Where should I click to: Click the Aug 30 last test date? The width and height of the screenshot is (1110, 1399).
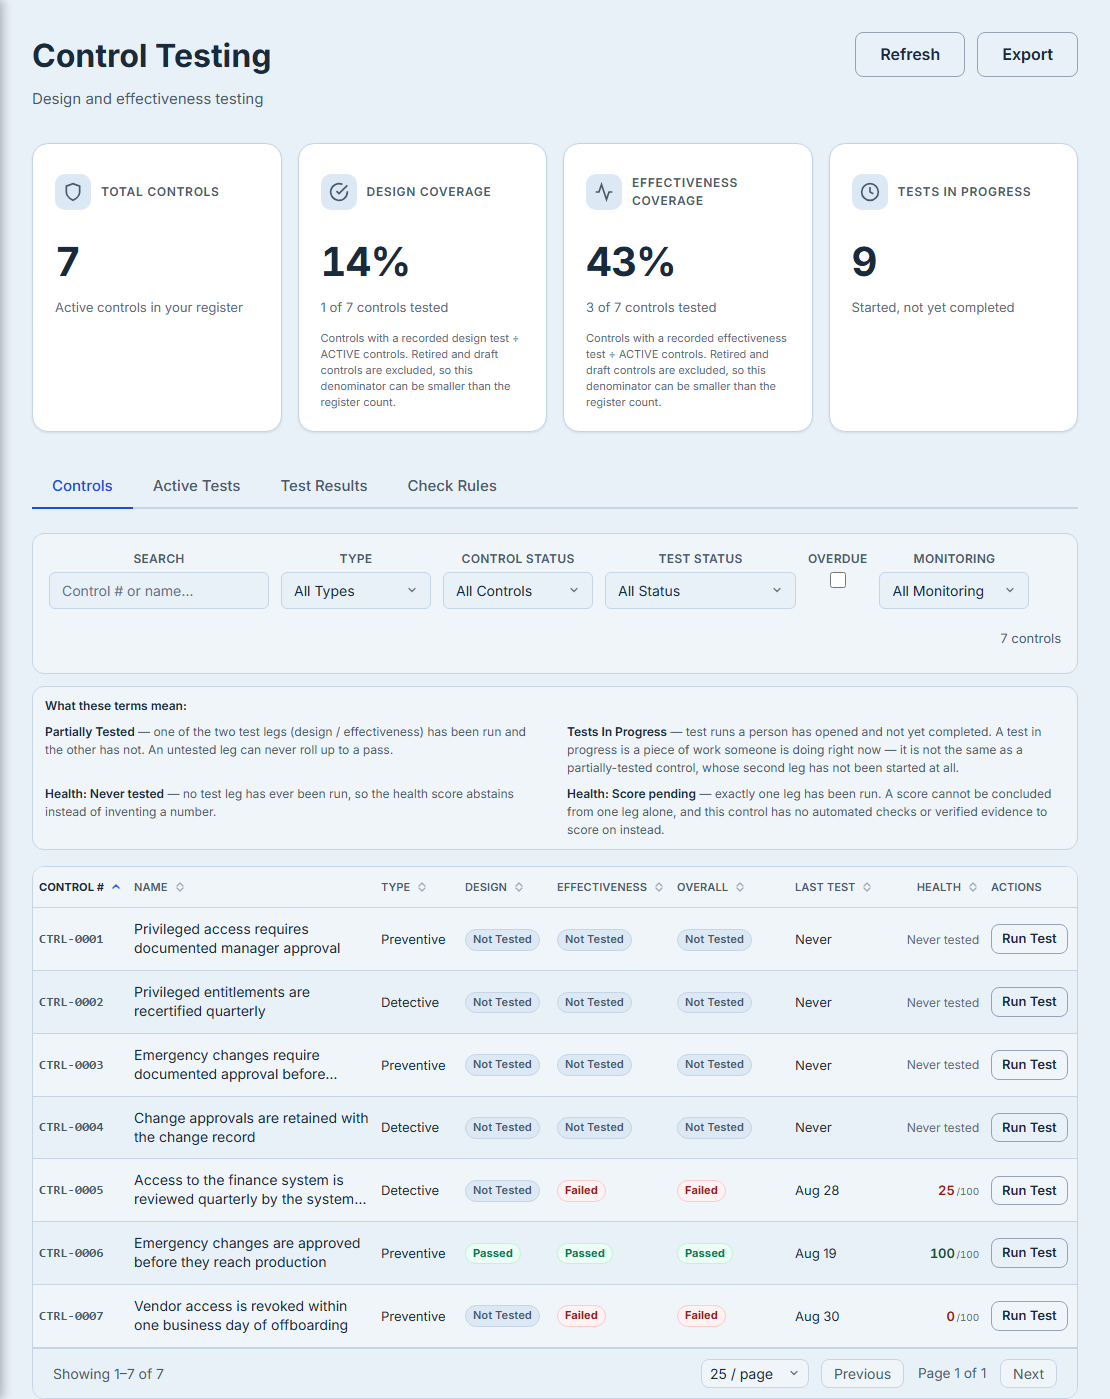click(x=817, y=1316)
